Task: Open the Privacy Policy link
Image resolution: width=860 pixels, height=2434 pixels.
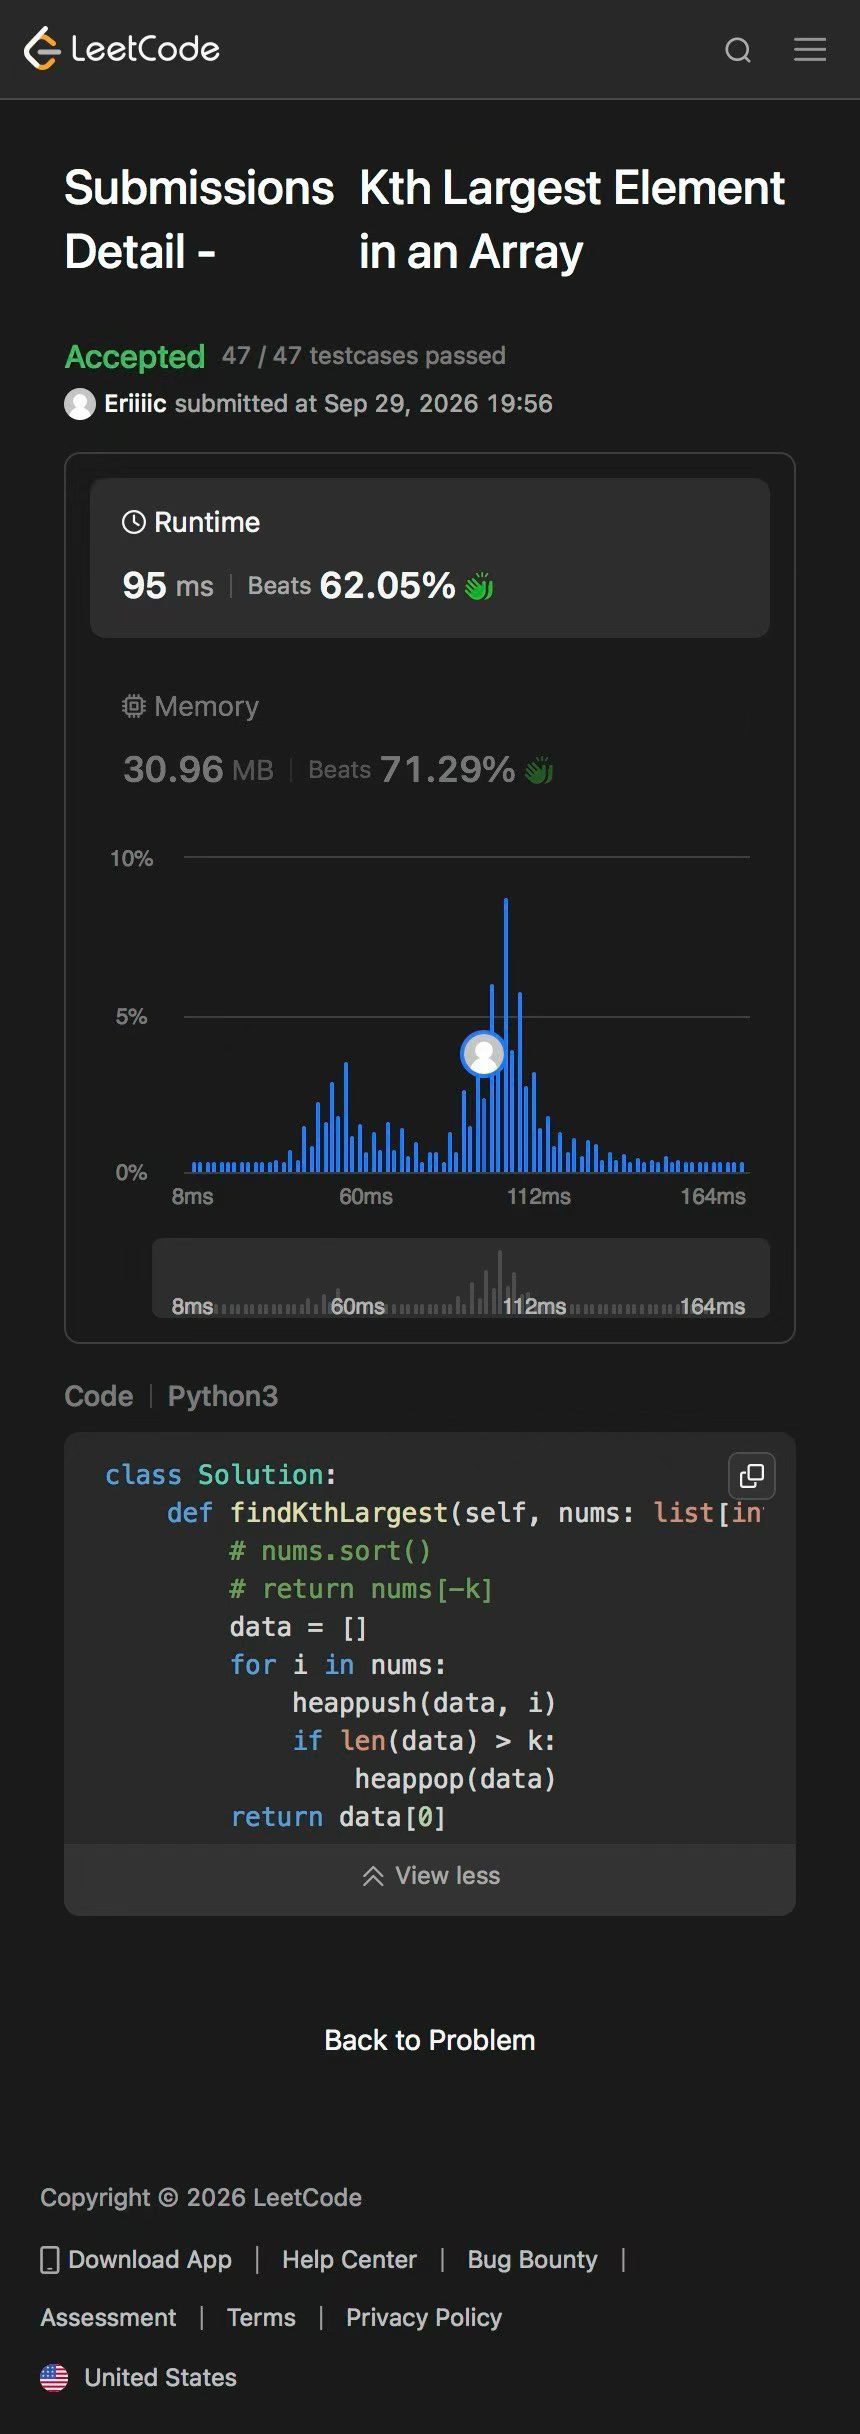Action: [x=424, y=2317]
